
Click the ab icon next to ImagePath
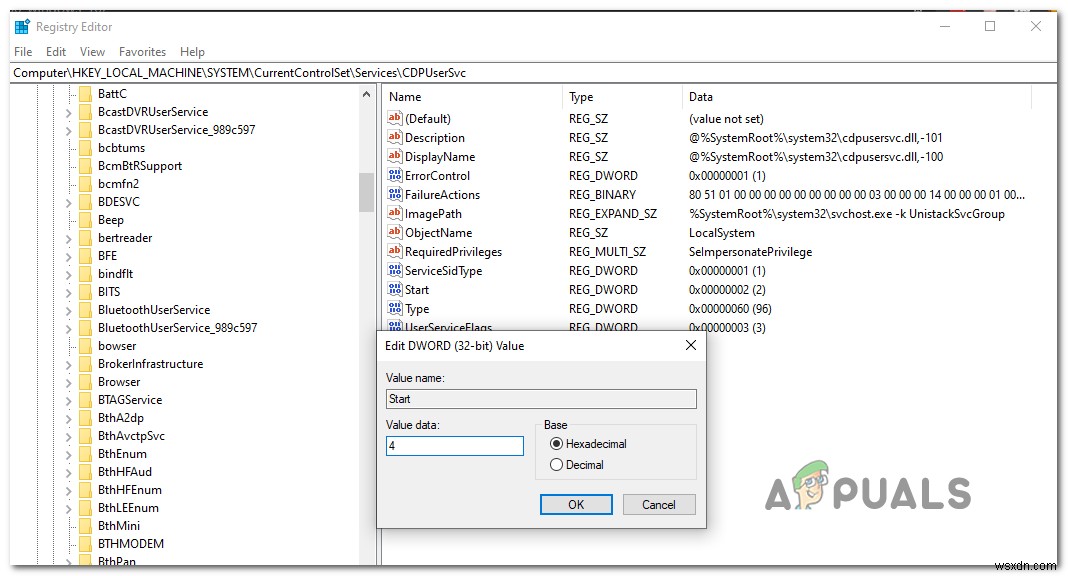394,213
